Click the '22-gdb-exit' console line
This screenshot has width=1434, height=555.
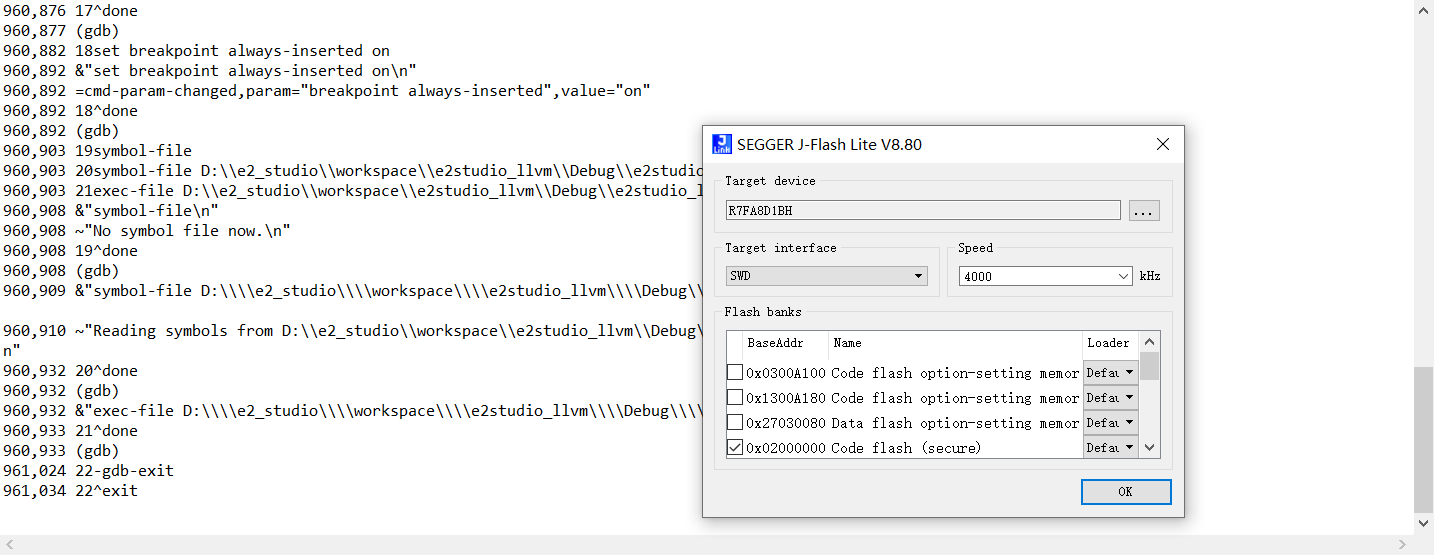(x=88, y=471)
